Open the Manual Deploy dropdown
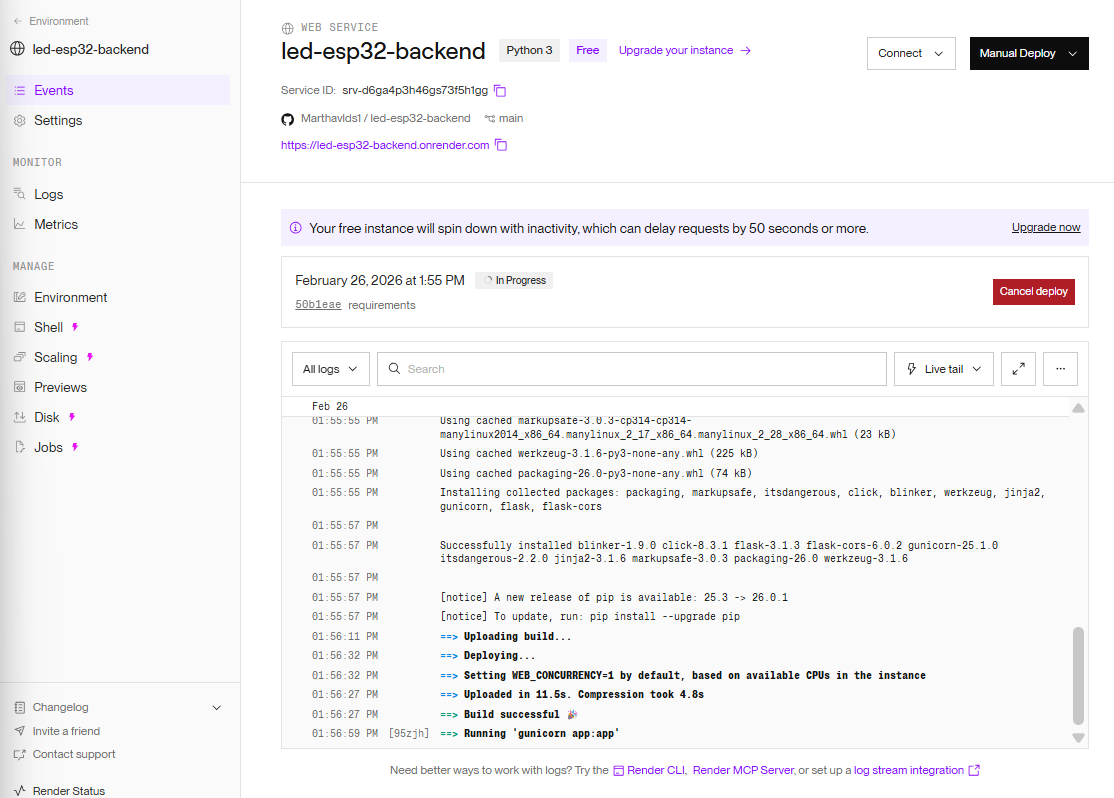1114x798 pixels. pyautogui.click(x=1029, y=53)
